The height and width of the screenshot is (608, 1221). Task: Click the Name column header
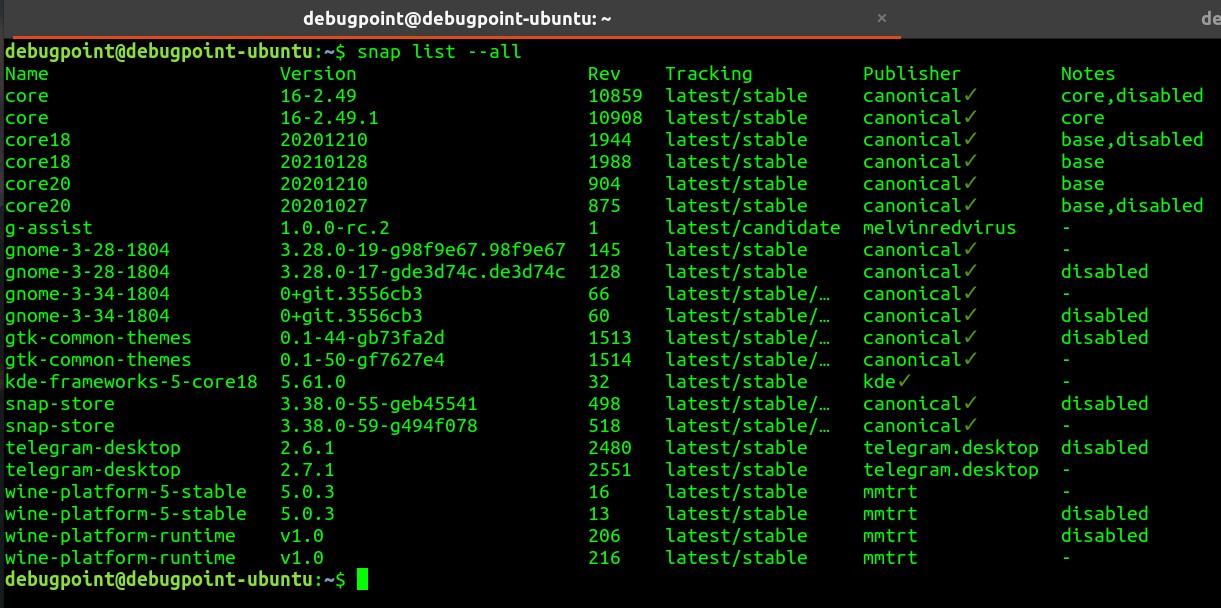(x=27, y=73)
